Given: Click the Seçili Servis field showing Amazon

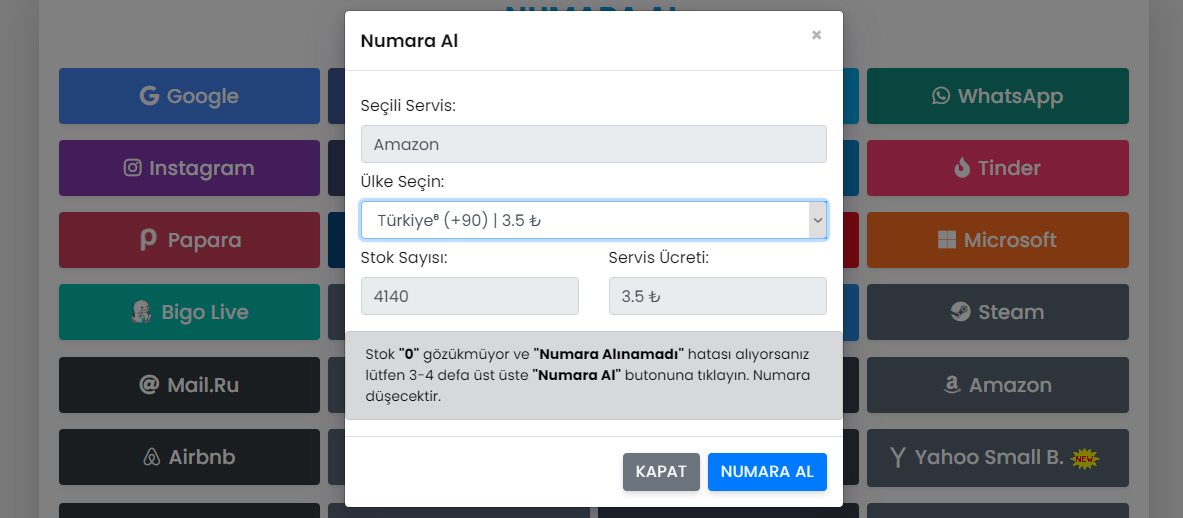Looking at the screenshot, I should (x=594, y=144).
